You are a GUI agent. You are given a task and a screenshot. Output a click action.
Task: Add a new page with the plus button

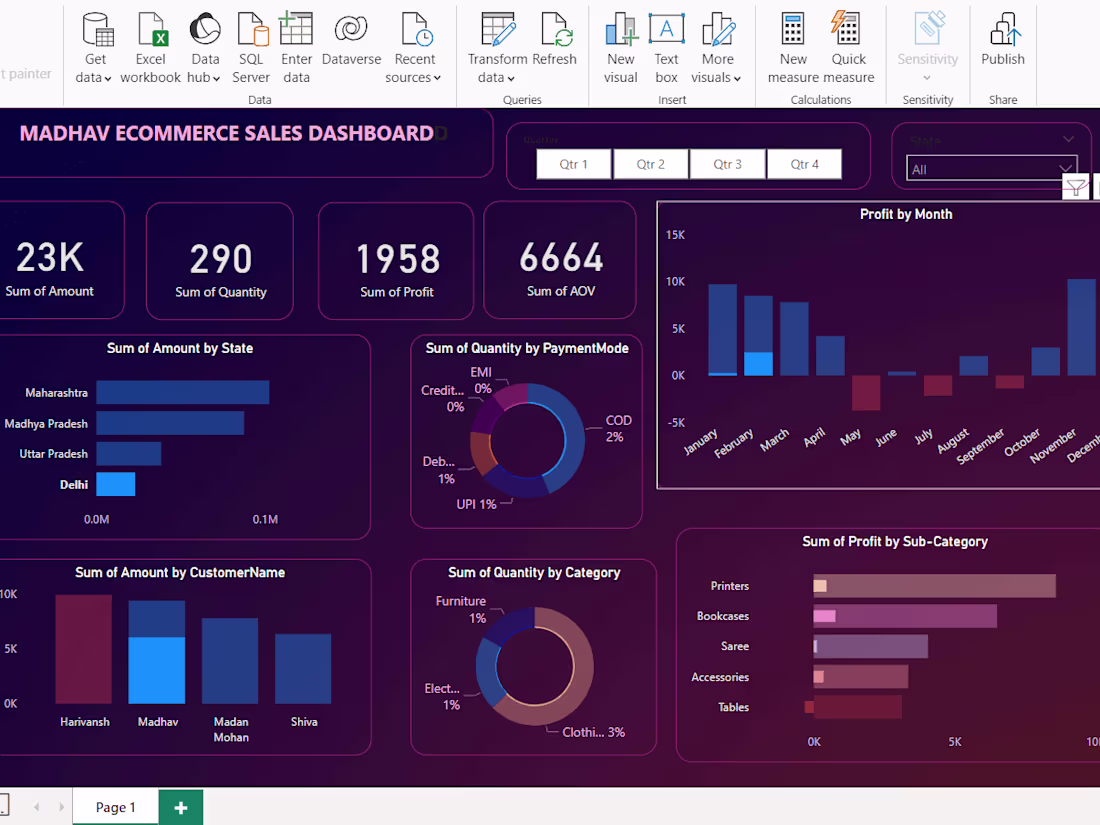point(180,807)
